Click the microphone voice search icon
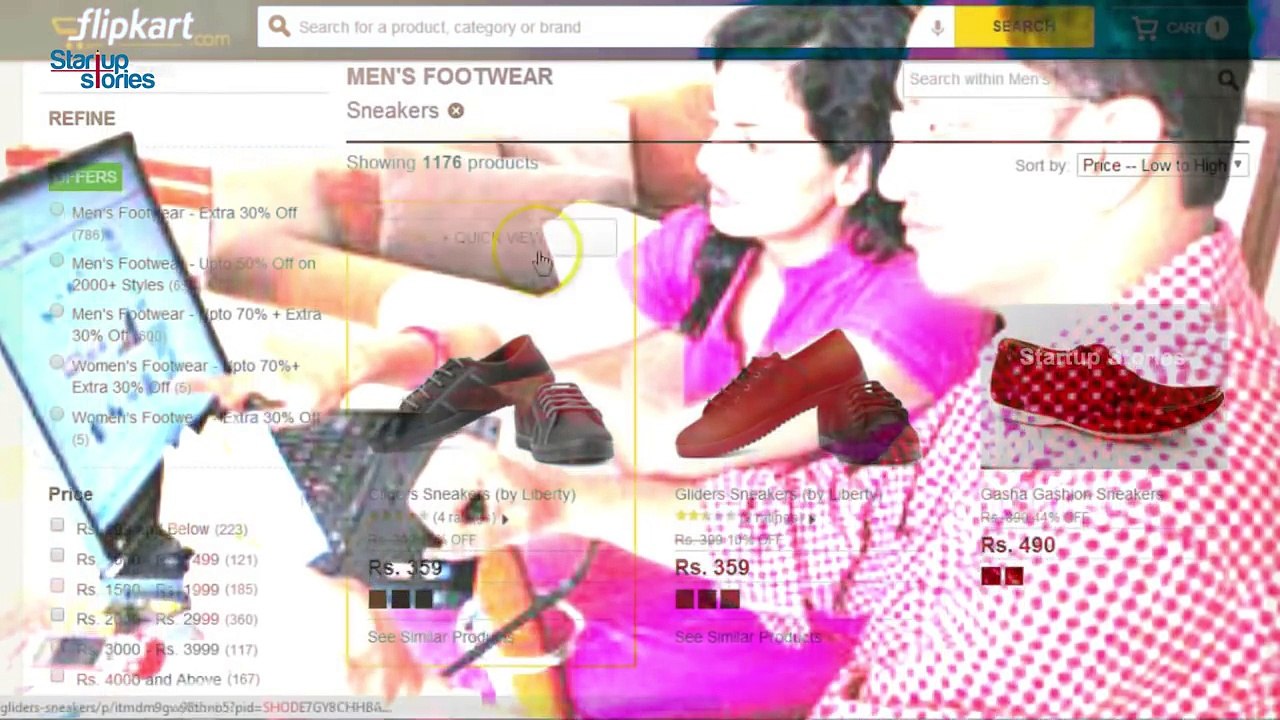This screenshot has height=720, width=1280. [x=937, y=28]
